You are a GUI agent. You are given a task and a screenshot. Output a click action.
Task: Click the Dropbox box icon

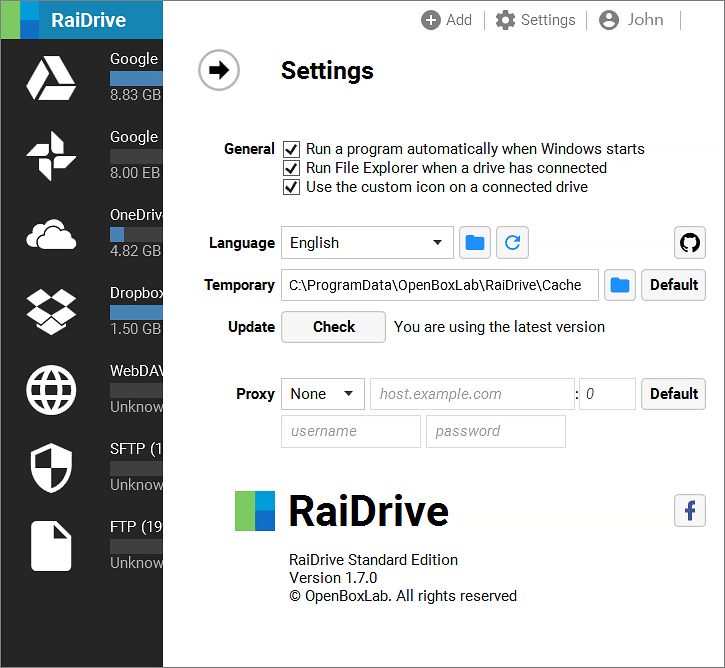[51, 312]
